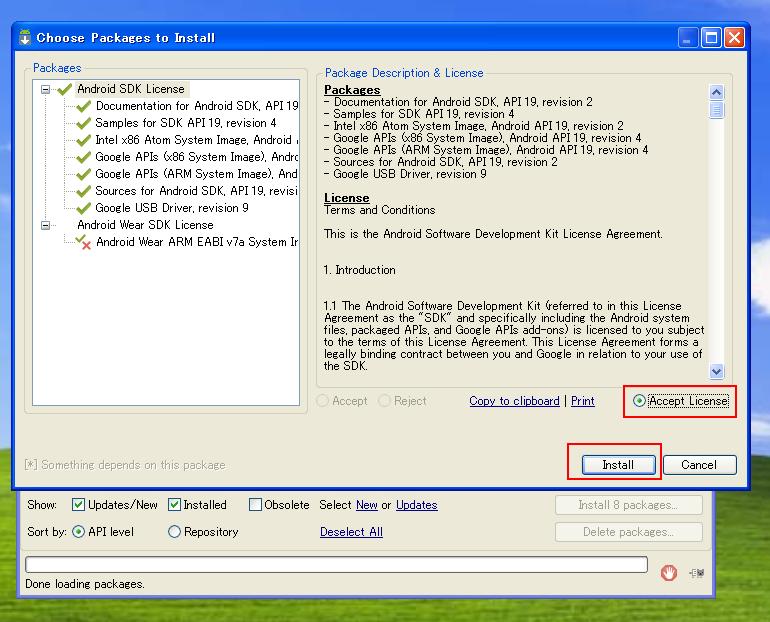
Task: Maximize the Choose Packages to Install window
Action: coord(711,38)
